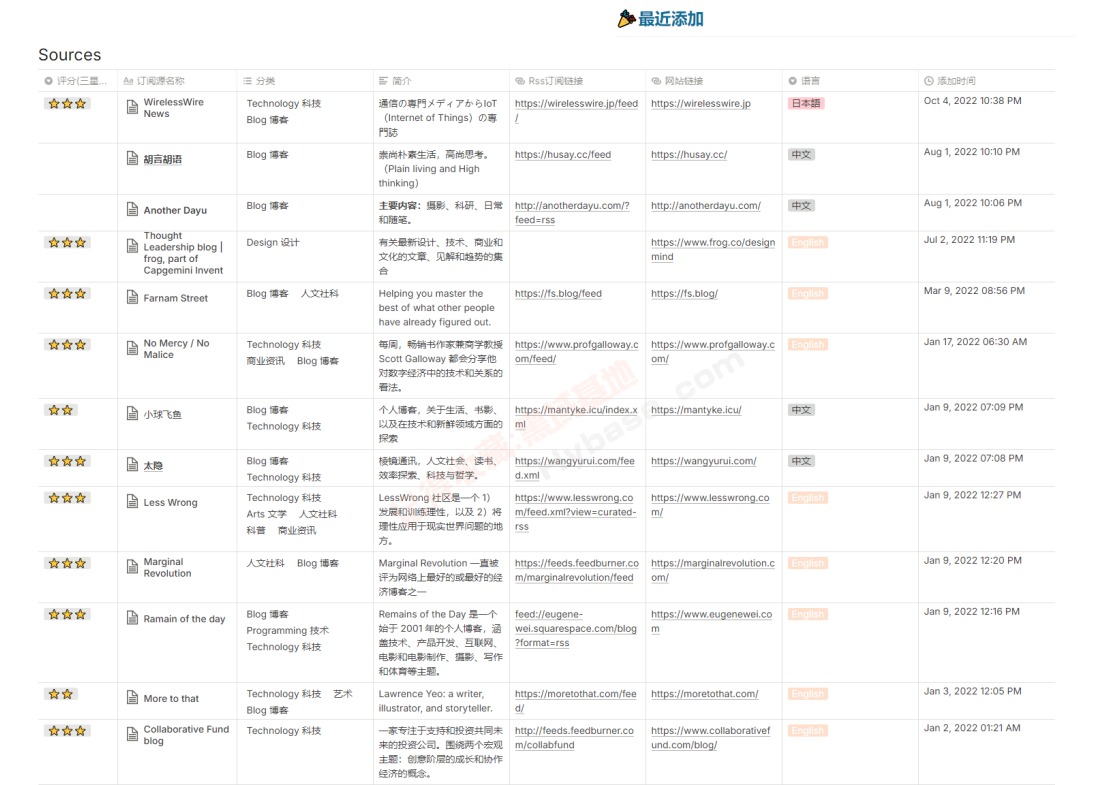This screenshot has height=785, width=1110.
Task: Click the date Jul 2, 2022 11:19 PM
Action: coord(969,240)
